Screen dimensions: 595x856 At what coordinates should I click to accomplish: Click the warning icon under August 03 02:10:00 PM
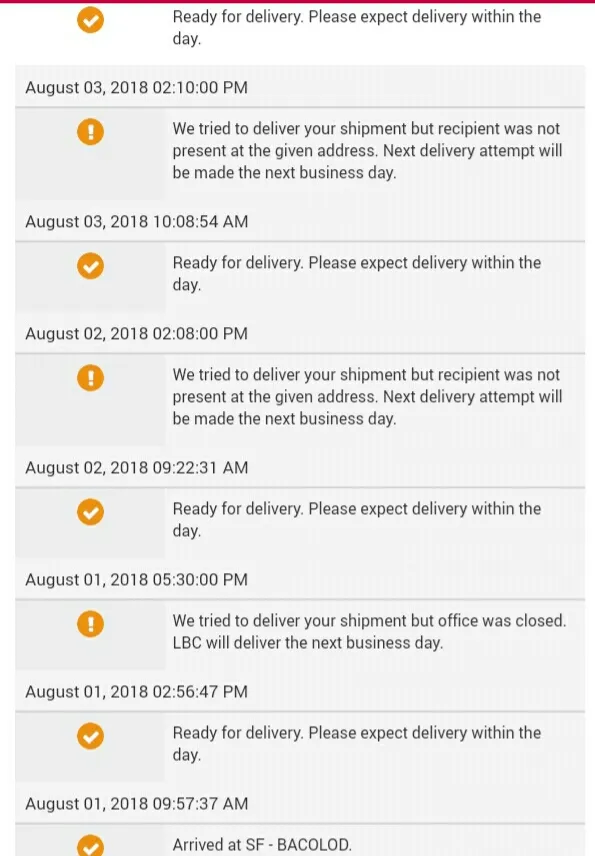(x=91, y=132)
